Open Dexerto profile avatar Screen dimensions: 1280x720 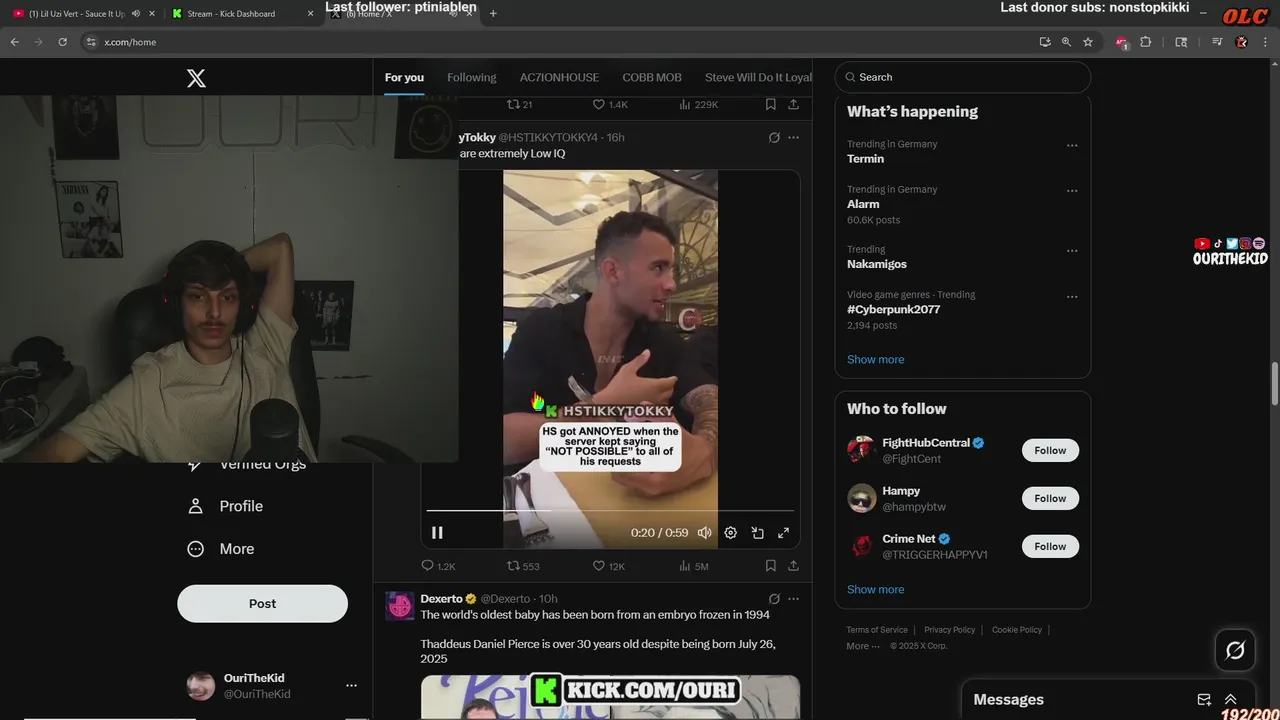(x=400, y=606)
